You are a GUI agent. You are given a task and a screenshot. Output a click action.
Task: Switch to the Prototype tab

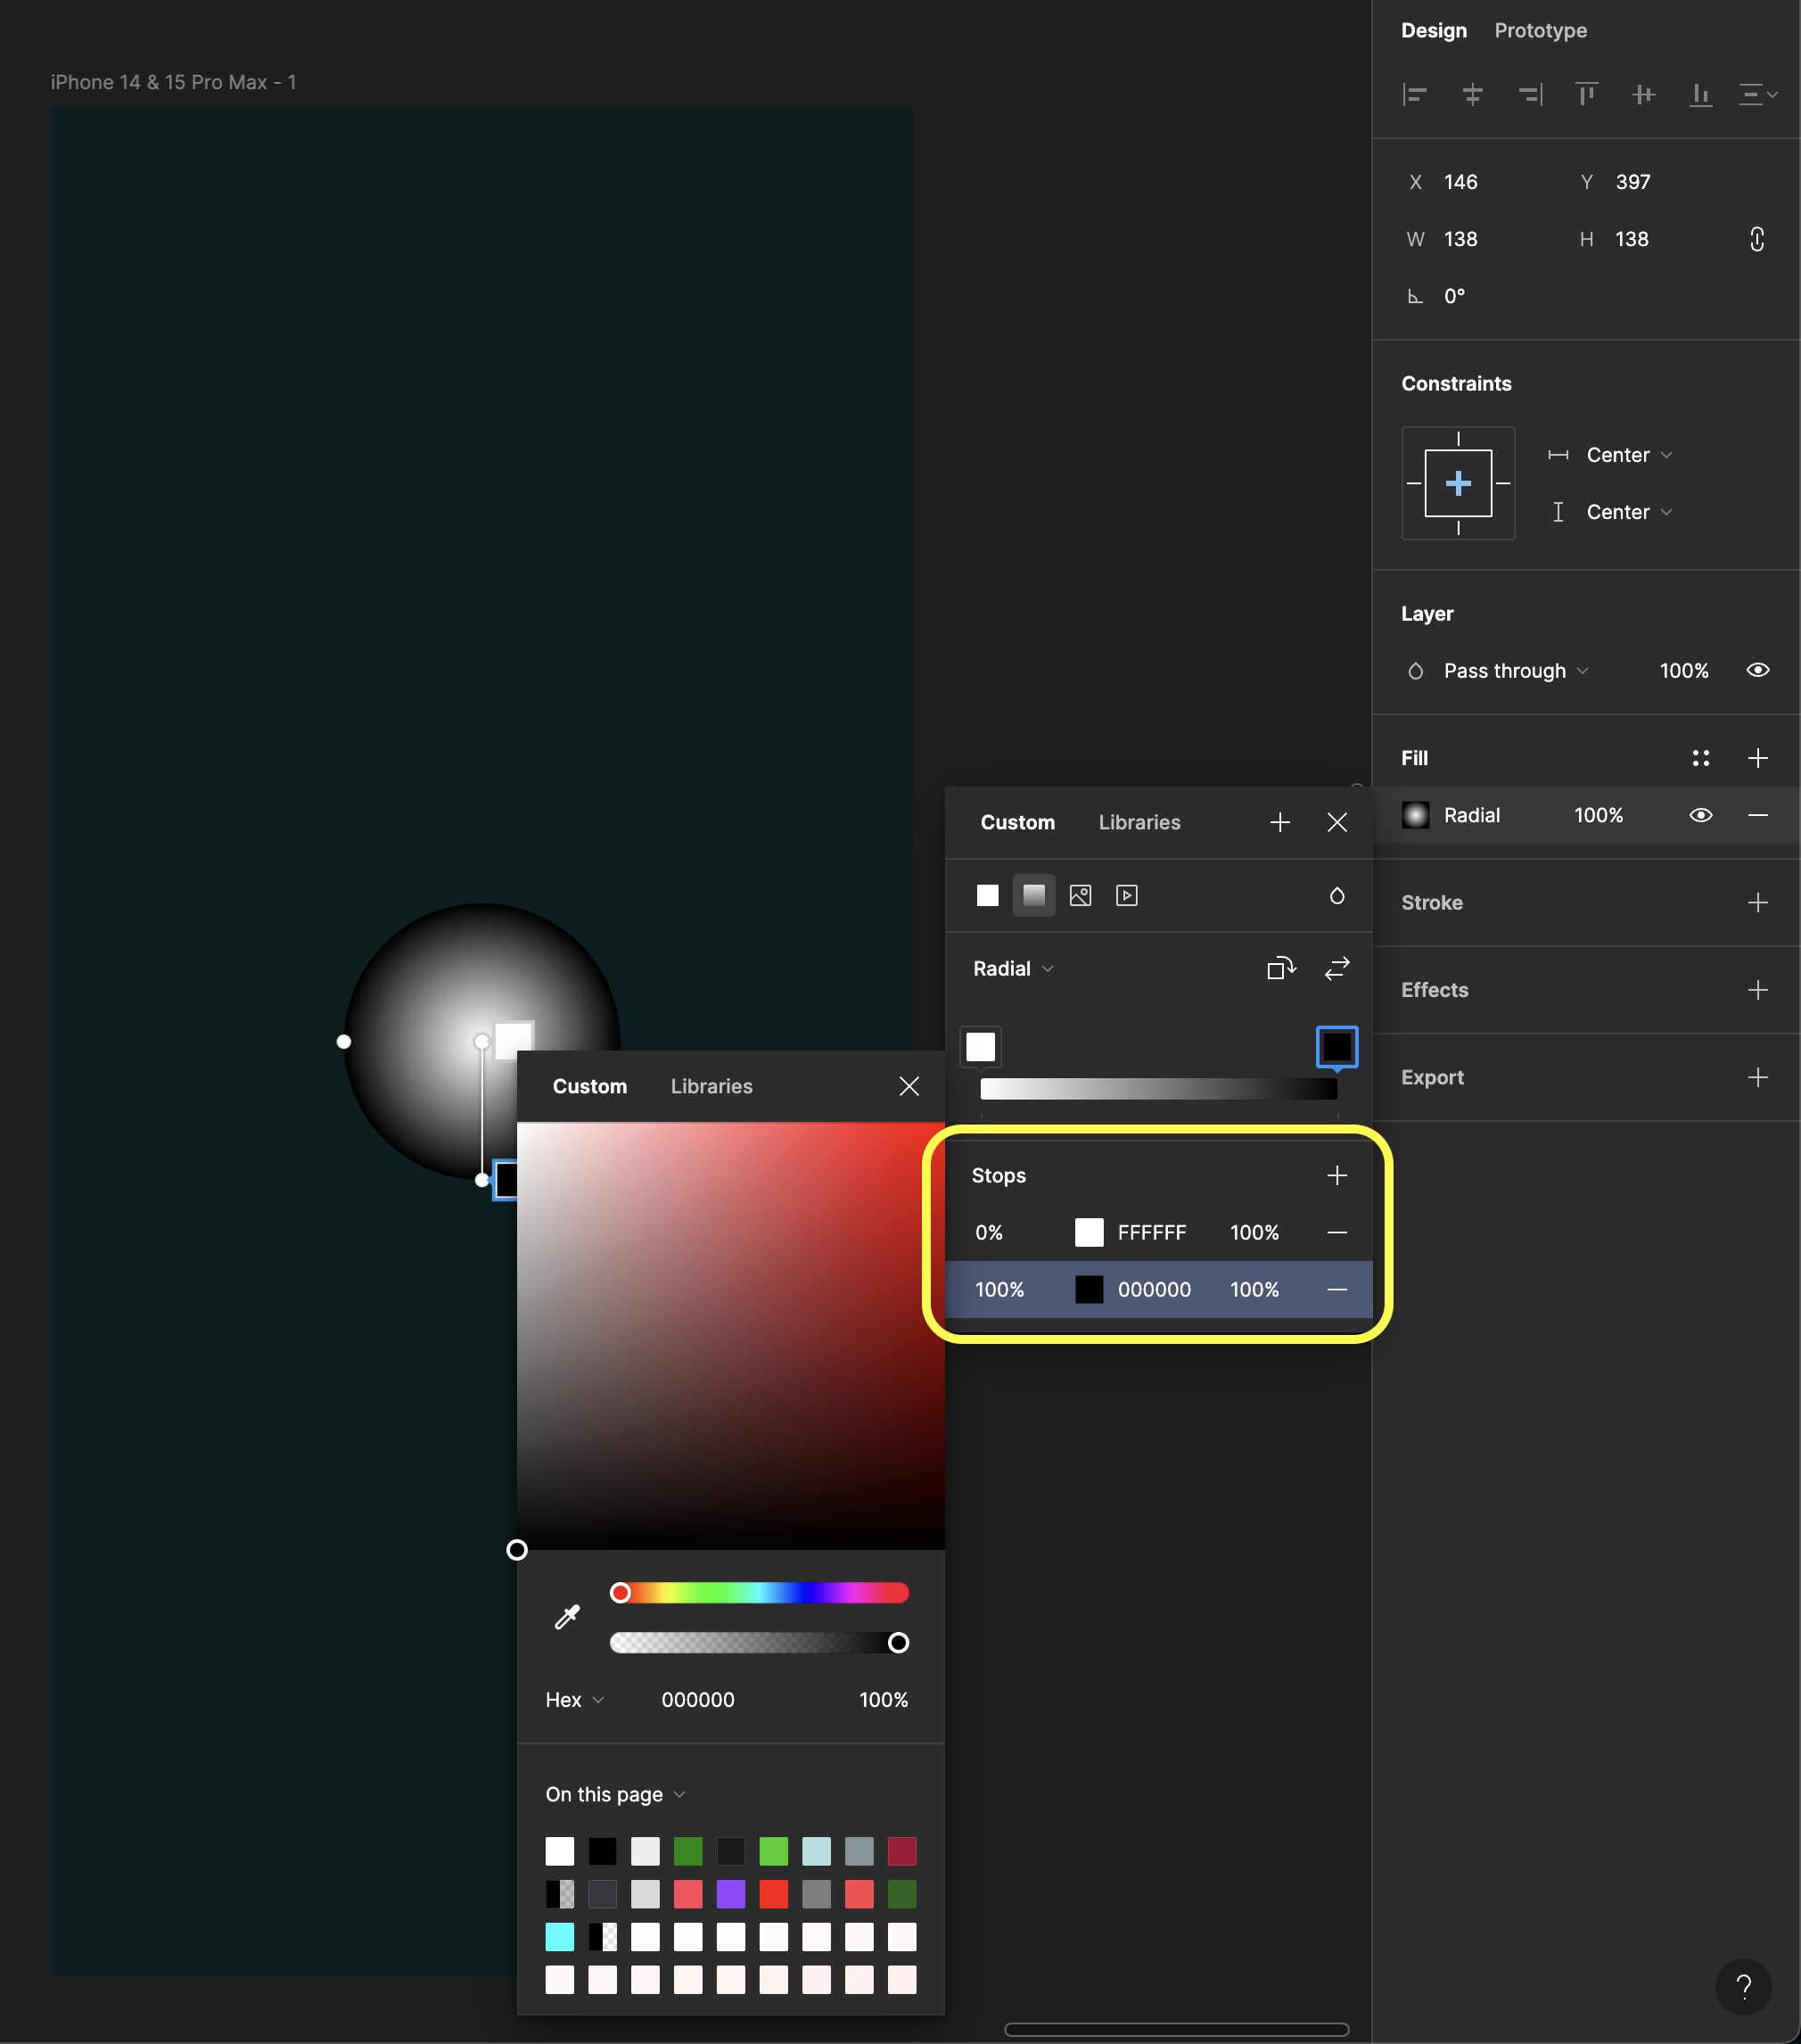click(1540, 30)
